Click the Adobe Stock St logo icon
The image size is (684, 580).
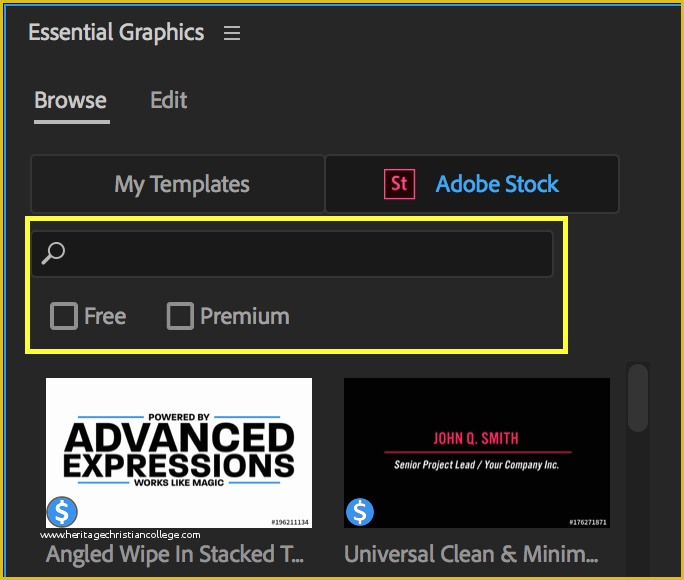tap(399, 184)
